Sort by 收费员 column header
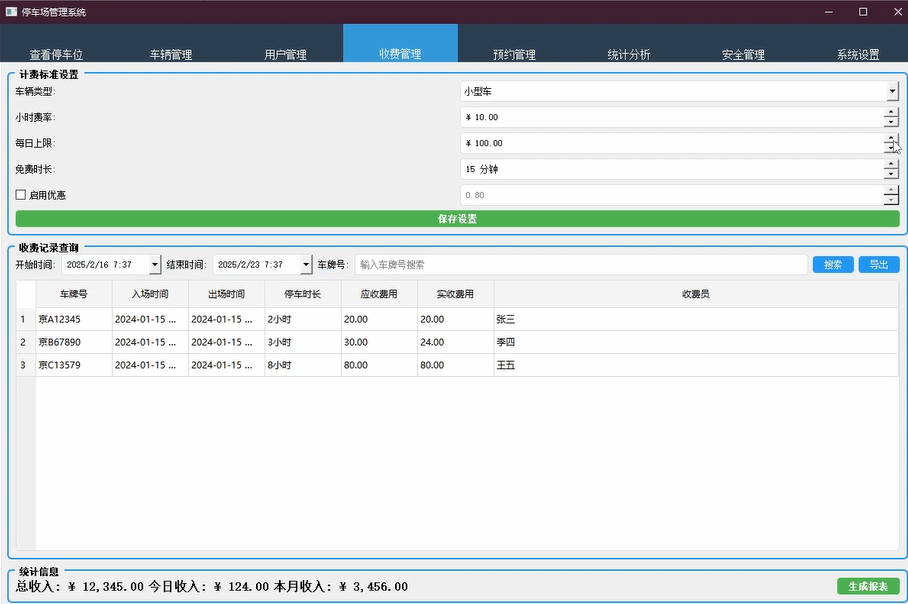The width and height of the screenshot is (908, 604). pos(696,294)
